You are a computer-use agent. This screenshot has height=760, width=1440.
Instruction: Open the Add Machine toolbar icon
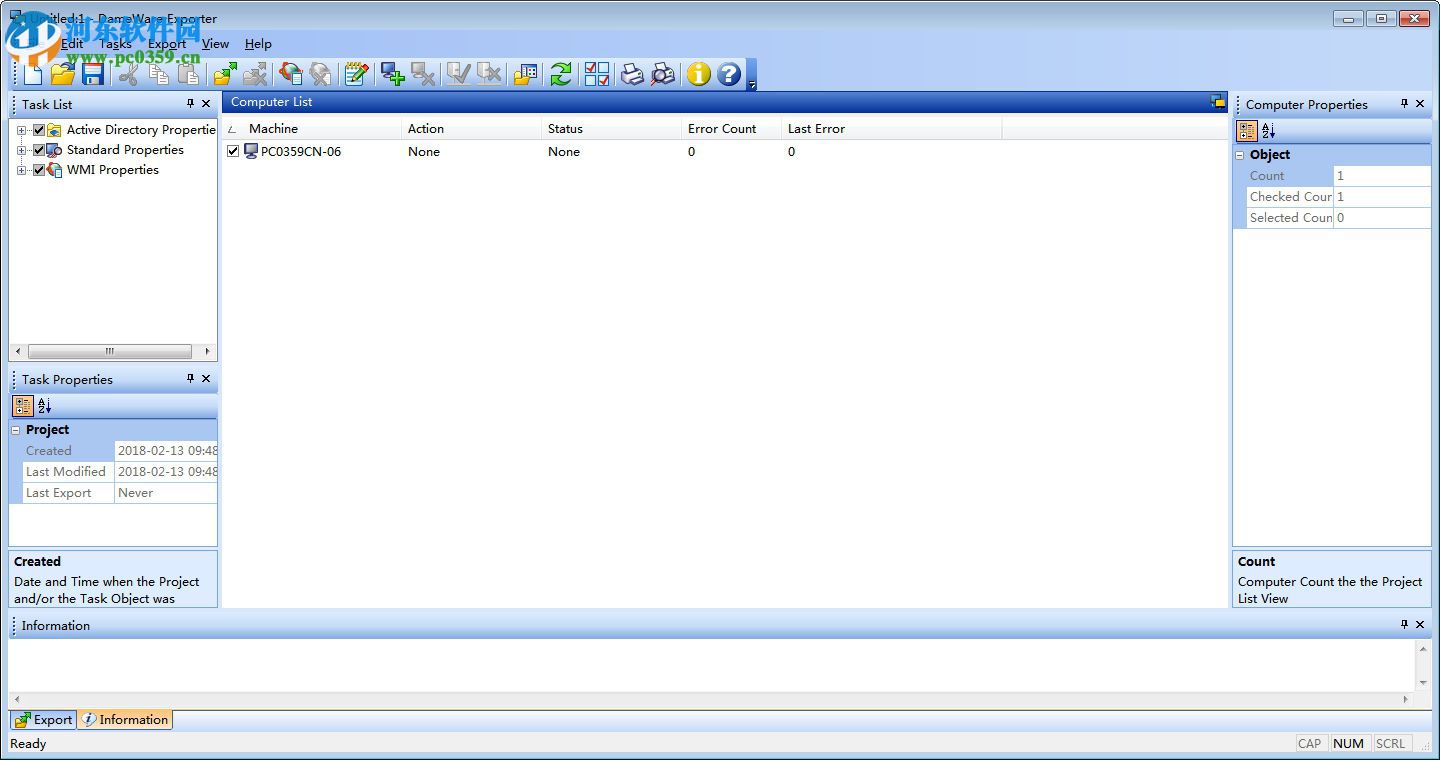[392, 74]
